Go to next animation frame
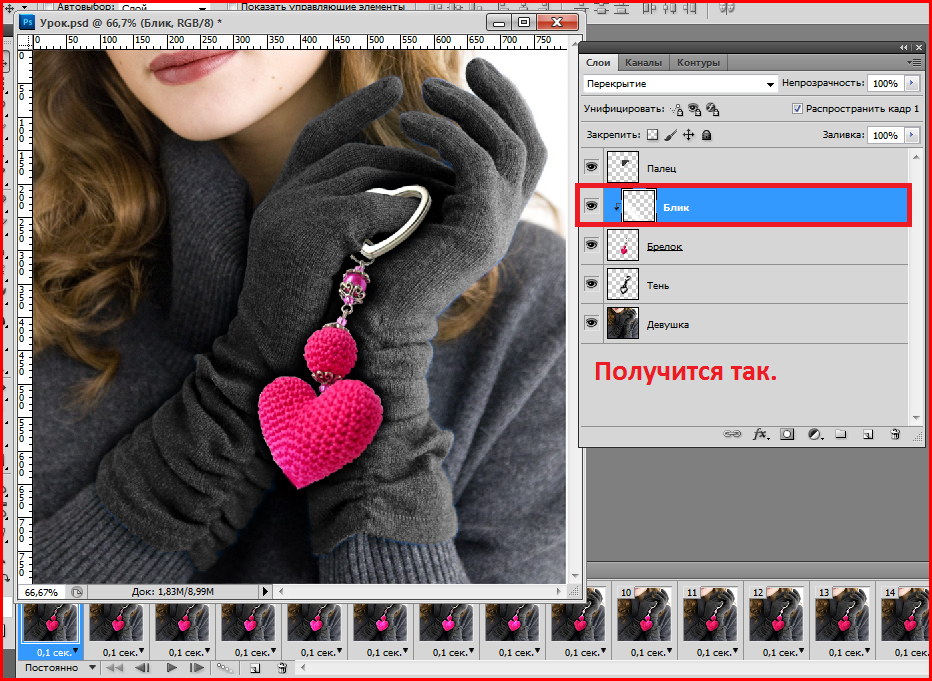Image resolution: width=932 pixels, height=681 pixels. [197, 668]
